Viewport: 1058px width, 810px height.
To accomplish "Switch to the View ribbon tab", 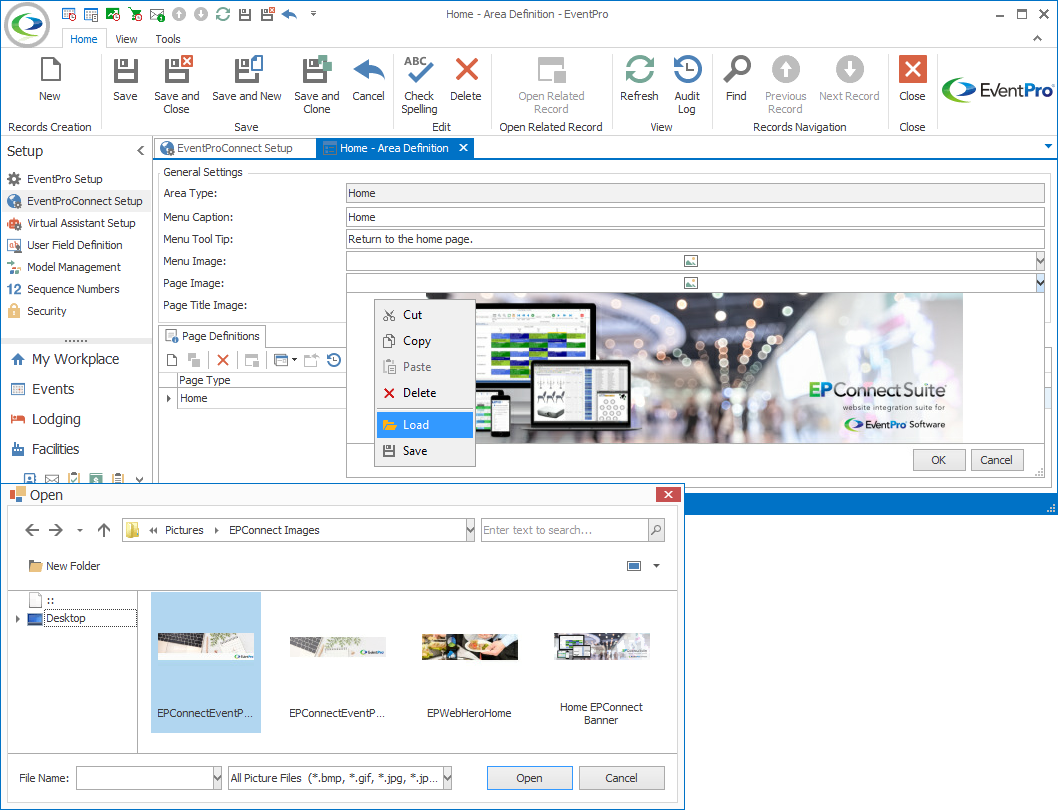I will coord(126,39).
